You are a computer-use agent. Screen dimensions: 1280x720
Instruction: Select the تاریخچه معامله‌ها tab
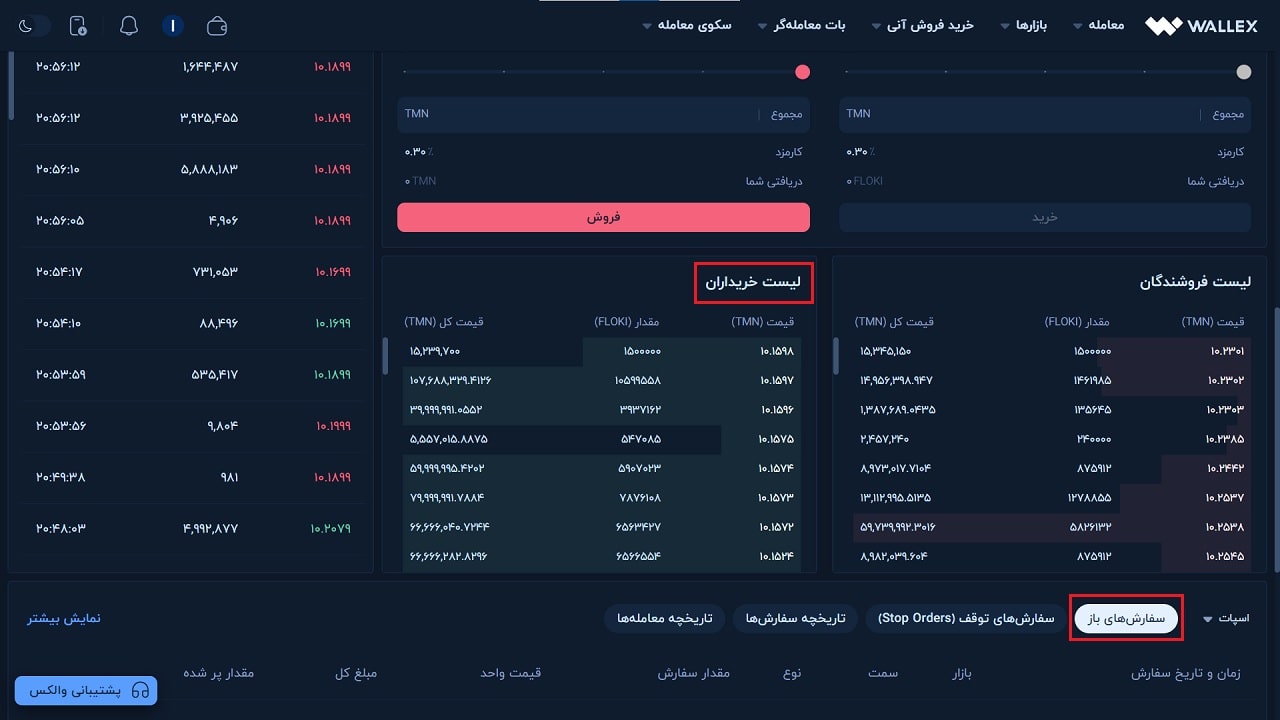664,619
